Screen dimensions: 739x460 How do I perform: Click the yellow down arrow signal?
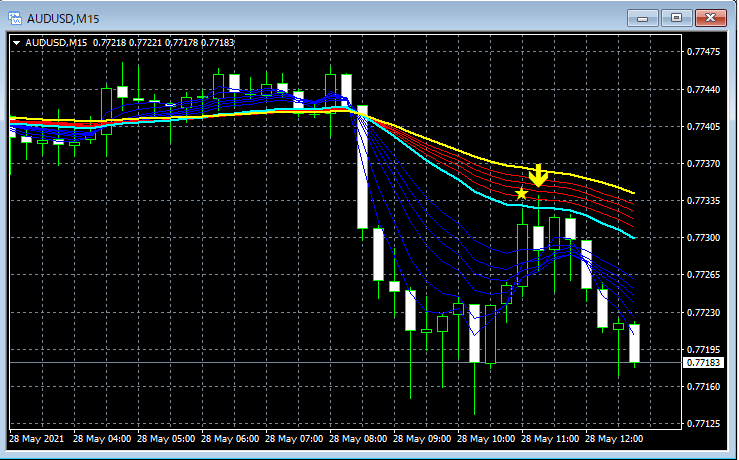coord(538,175)
